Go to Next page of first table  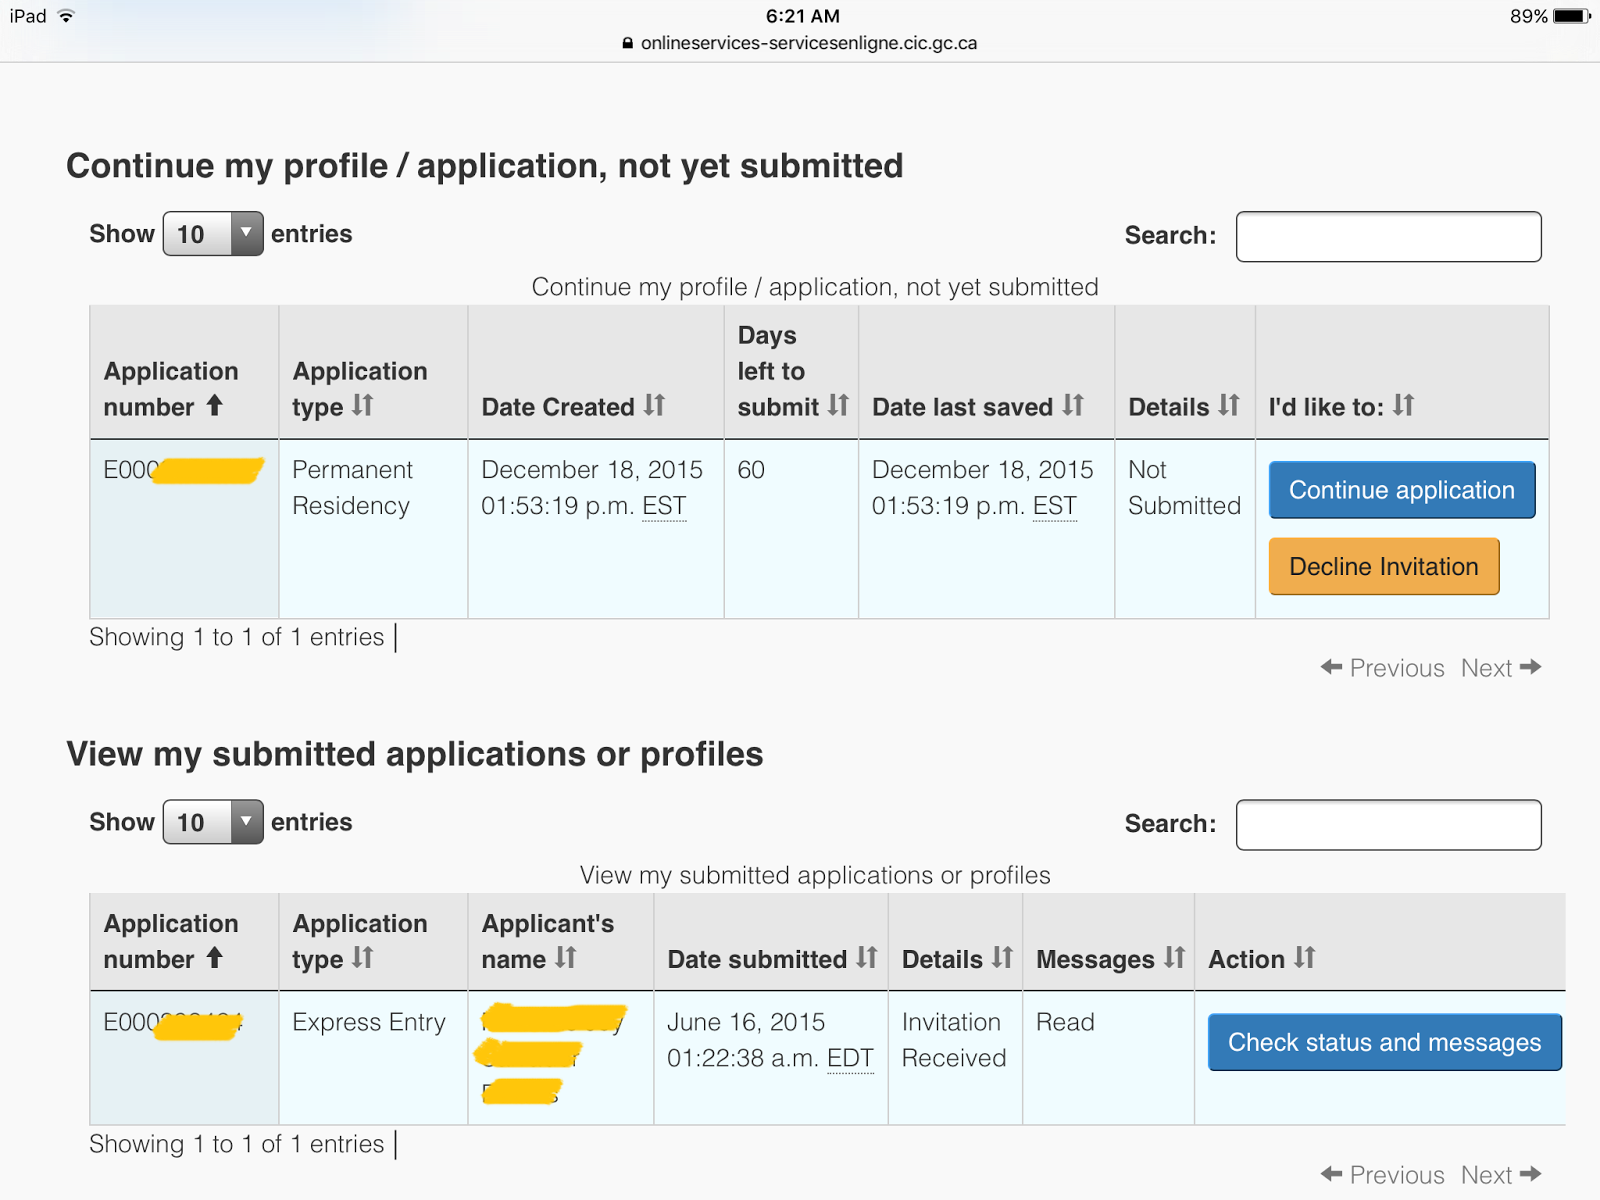coord(1500,668)
